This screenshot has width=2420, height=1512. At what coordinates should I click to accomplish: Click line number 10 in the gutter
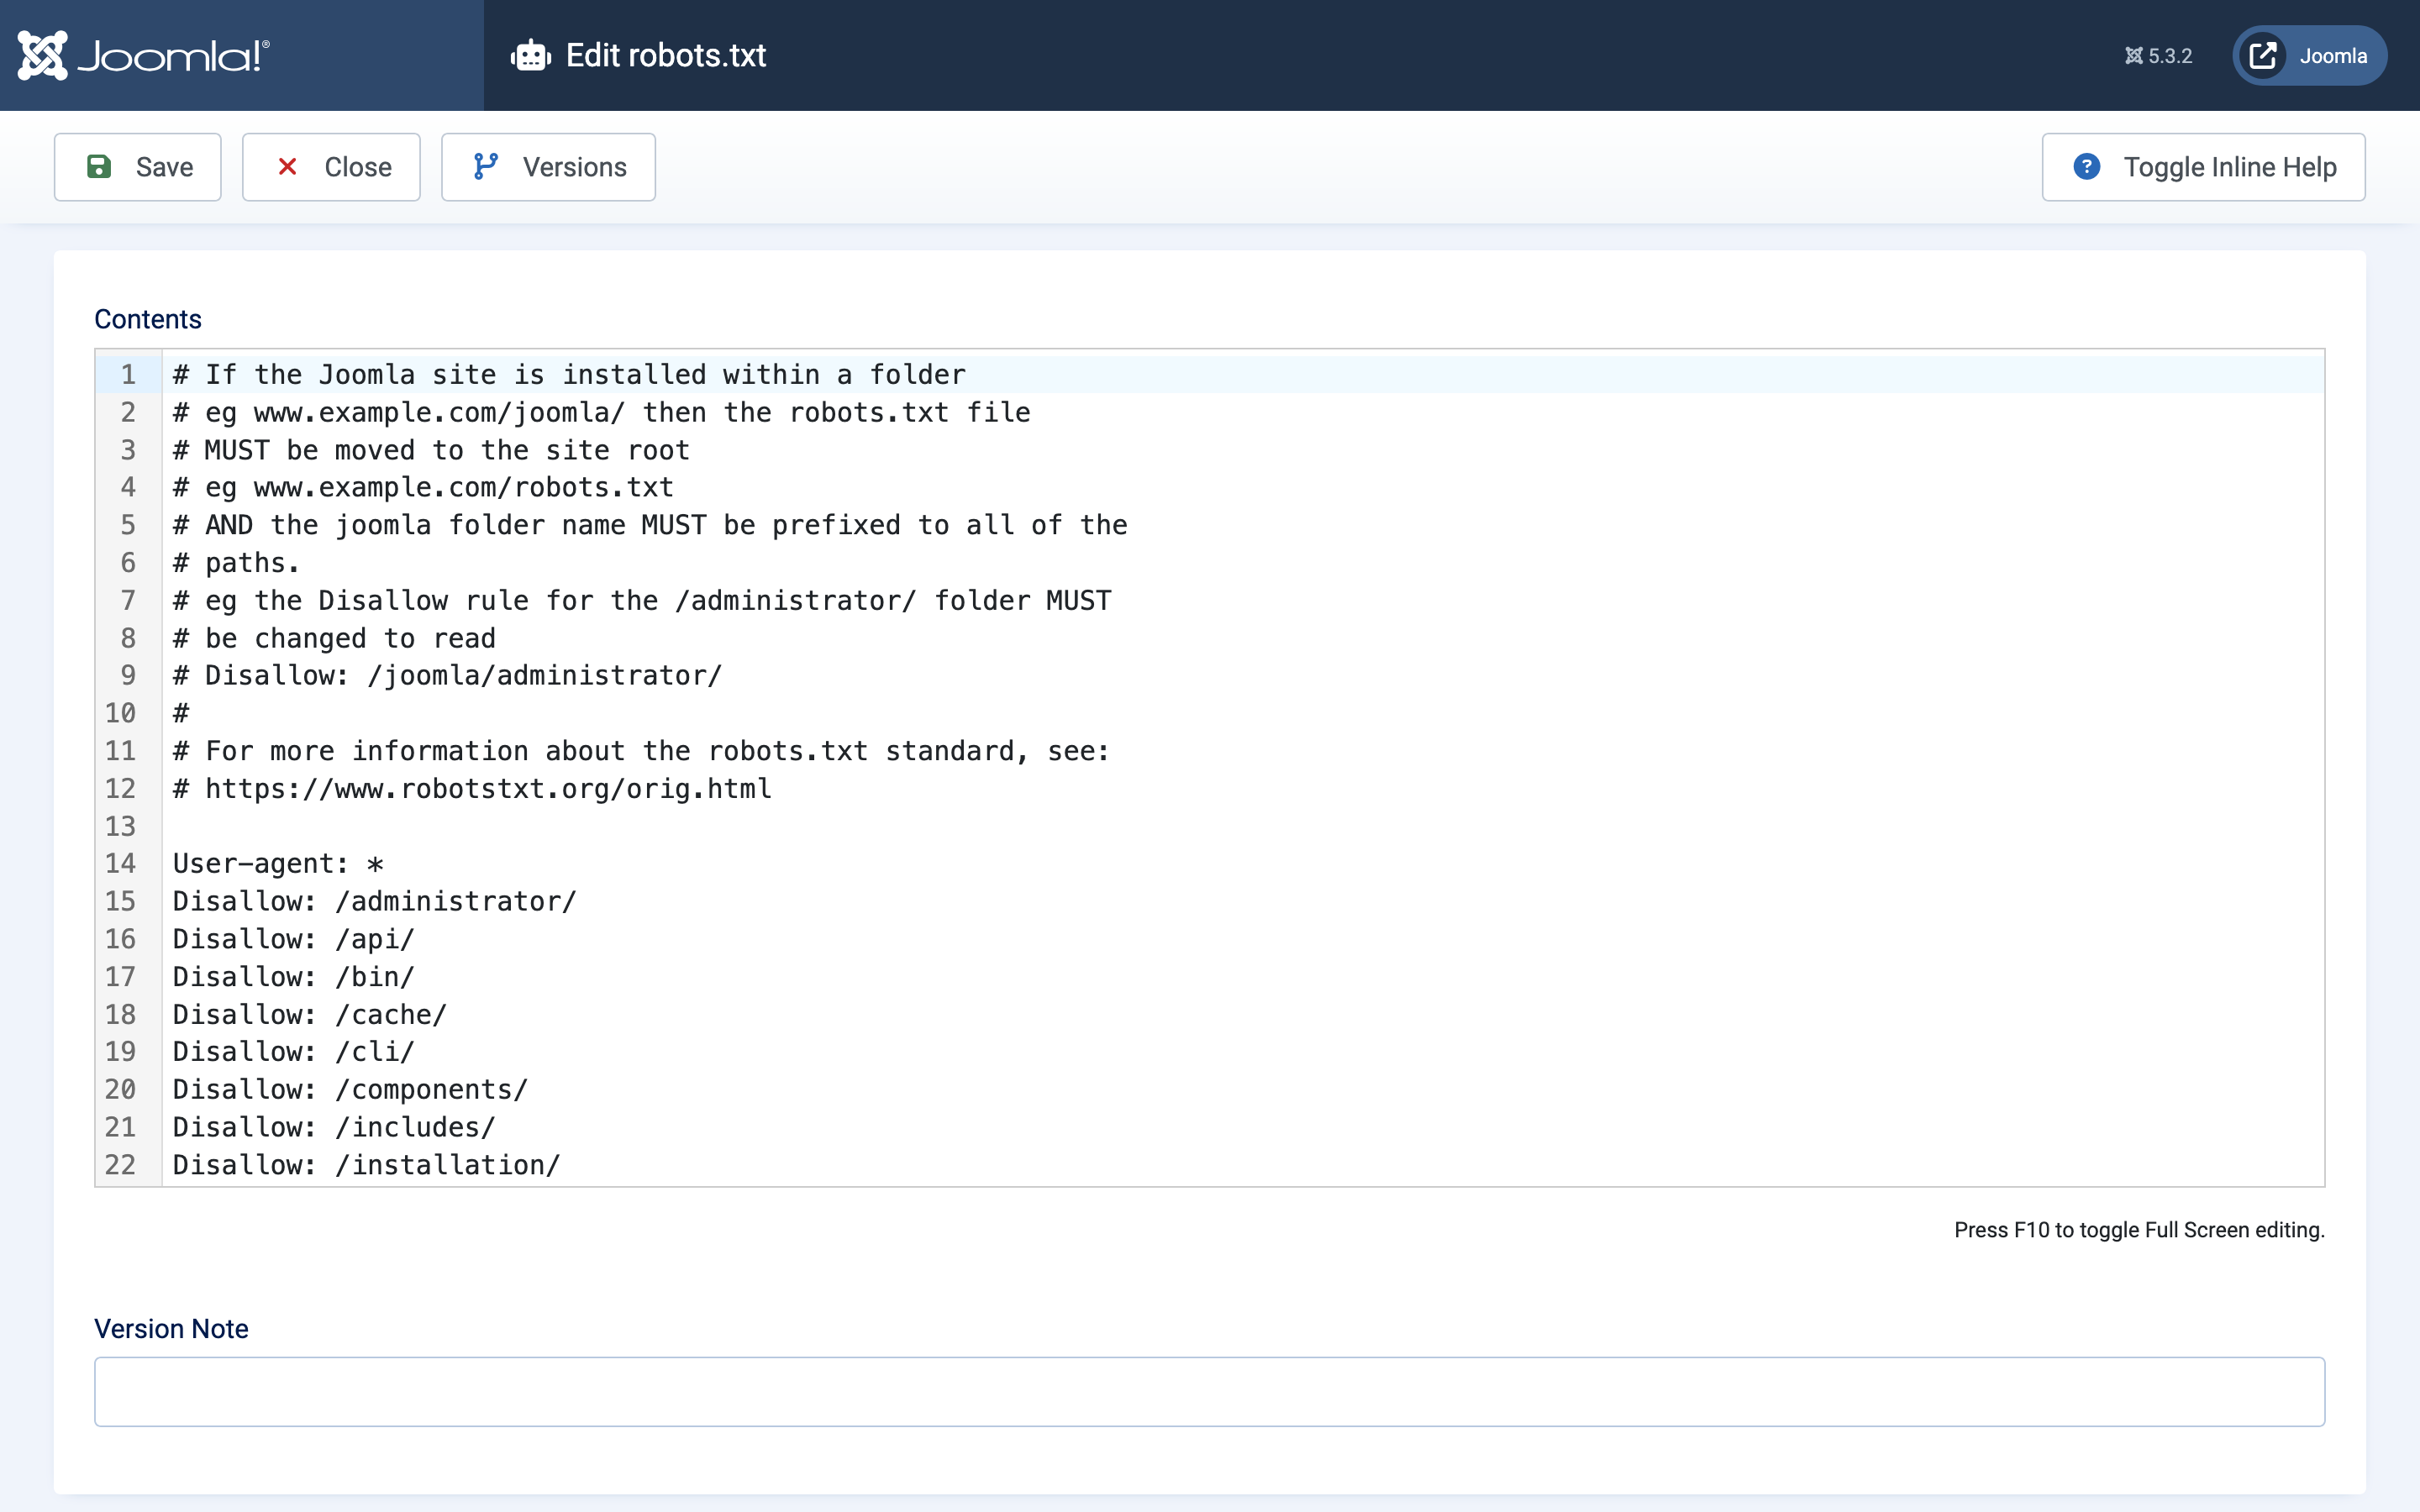point(120,713)
